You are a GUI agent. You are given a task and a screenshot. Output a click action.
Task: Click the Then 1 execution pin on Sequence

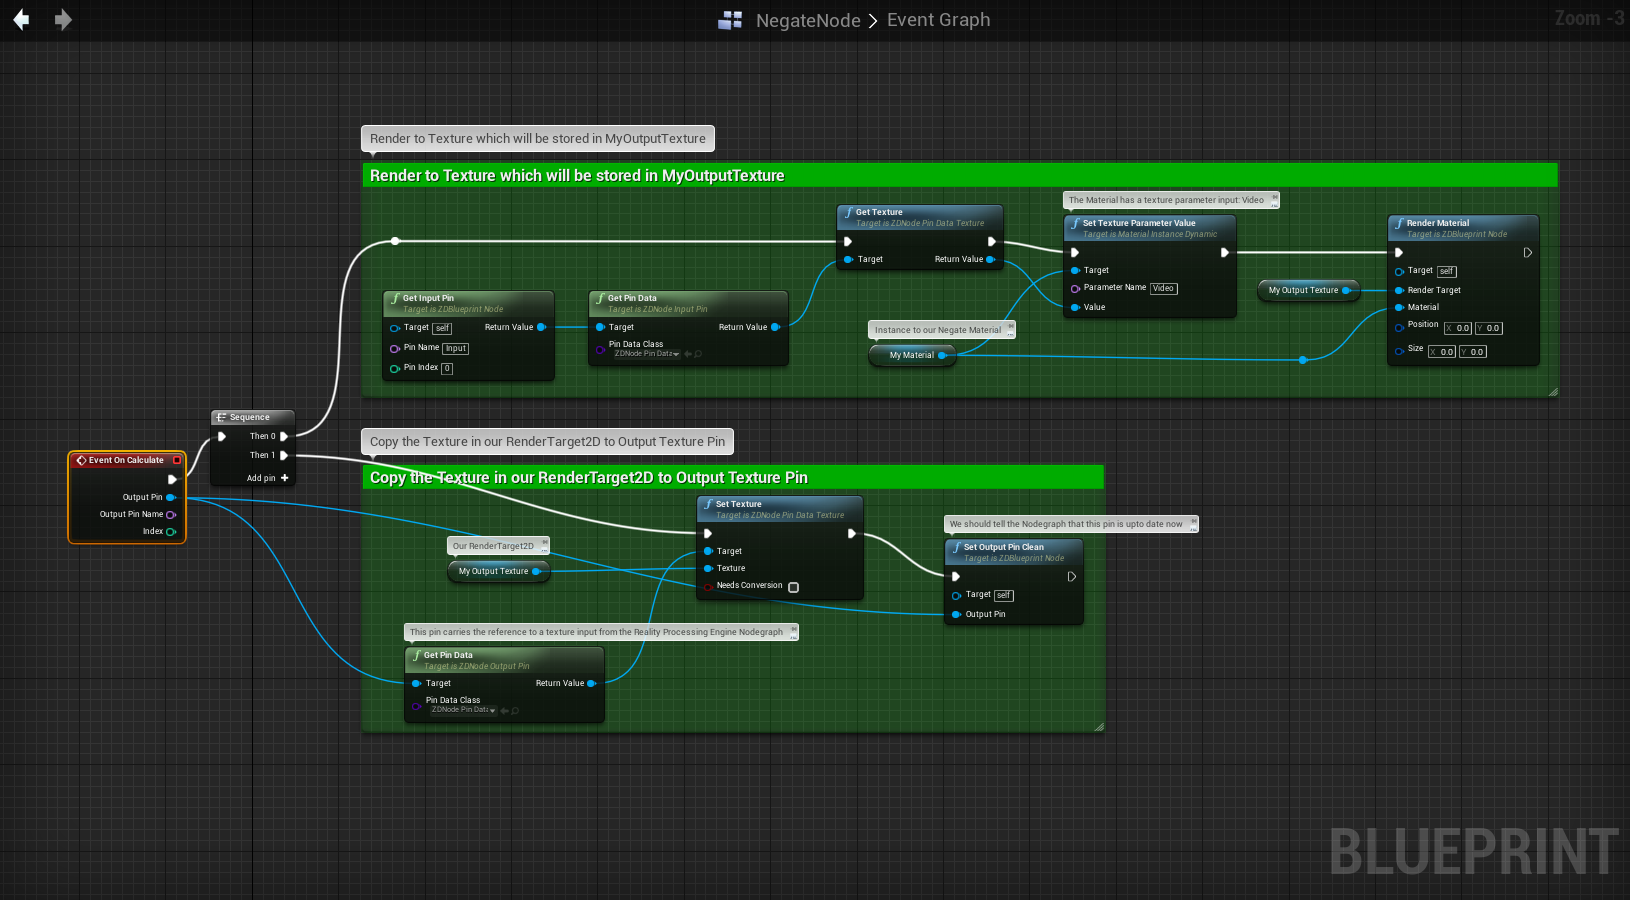(284, 455)
